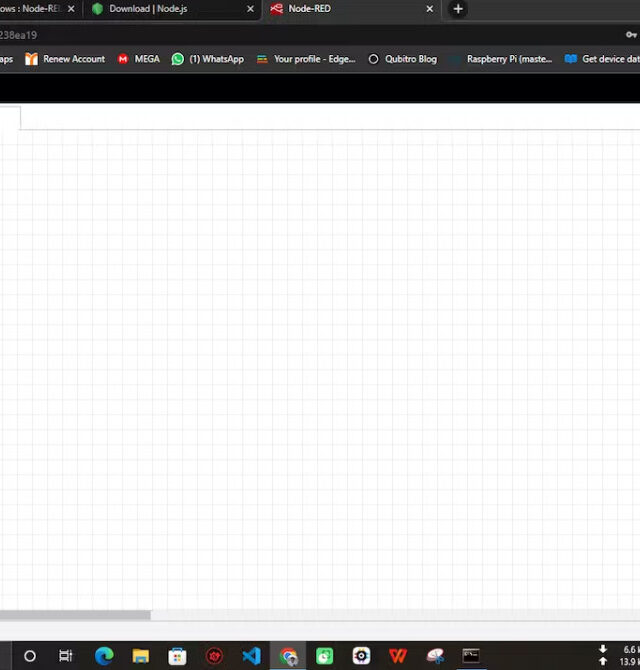This screenshot has height=670, width=640.
Task: Close the Download | Node.js tab
Action: click(250, 9)
